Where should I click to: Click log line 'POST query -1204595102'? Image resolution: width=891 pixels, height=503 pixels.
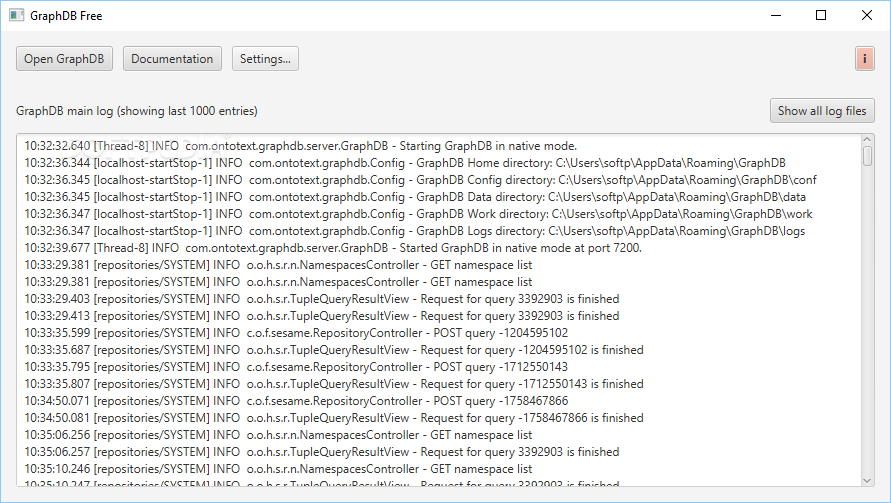pyautogui.click(x=296, y=333)
